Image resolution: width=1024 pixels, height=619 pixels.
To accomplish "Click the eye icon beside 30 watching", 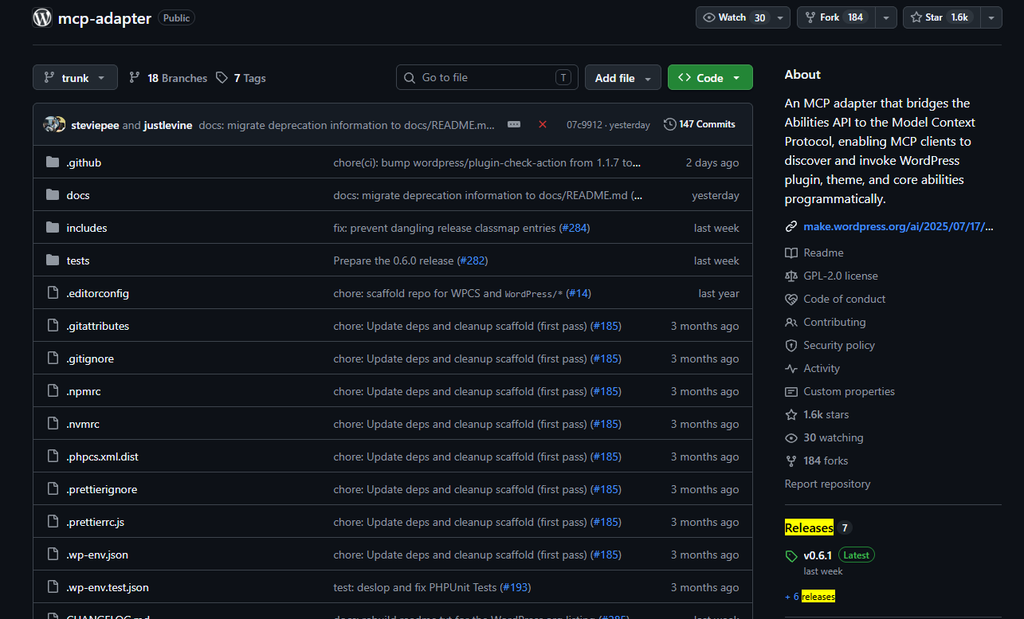I will (791, 437).
